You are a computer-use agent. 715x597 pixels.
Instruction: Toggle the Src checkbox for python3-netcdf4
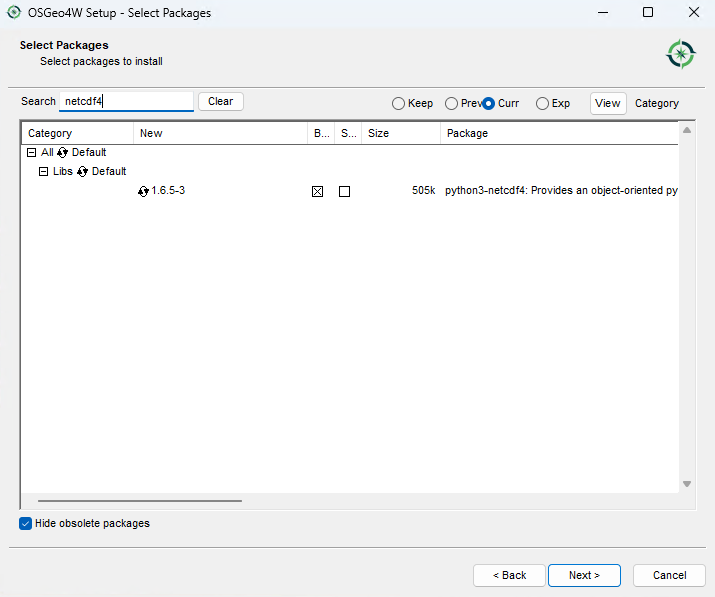(x=344, y=191)
